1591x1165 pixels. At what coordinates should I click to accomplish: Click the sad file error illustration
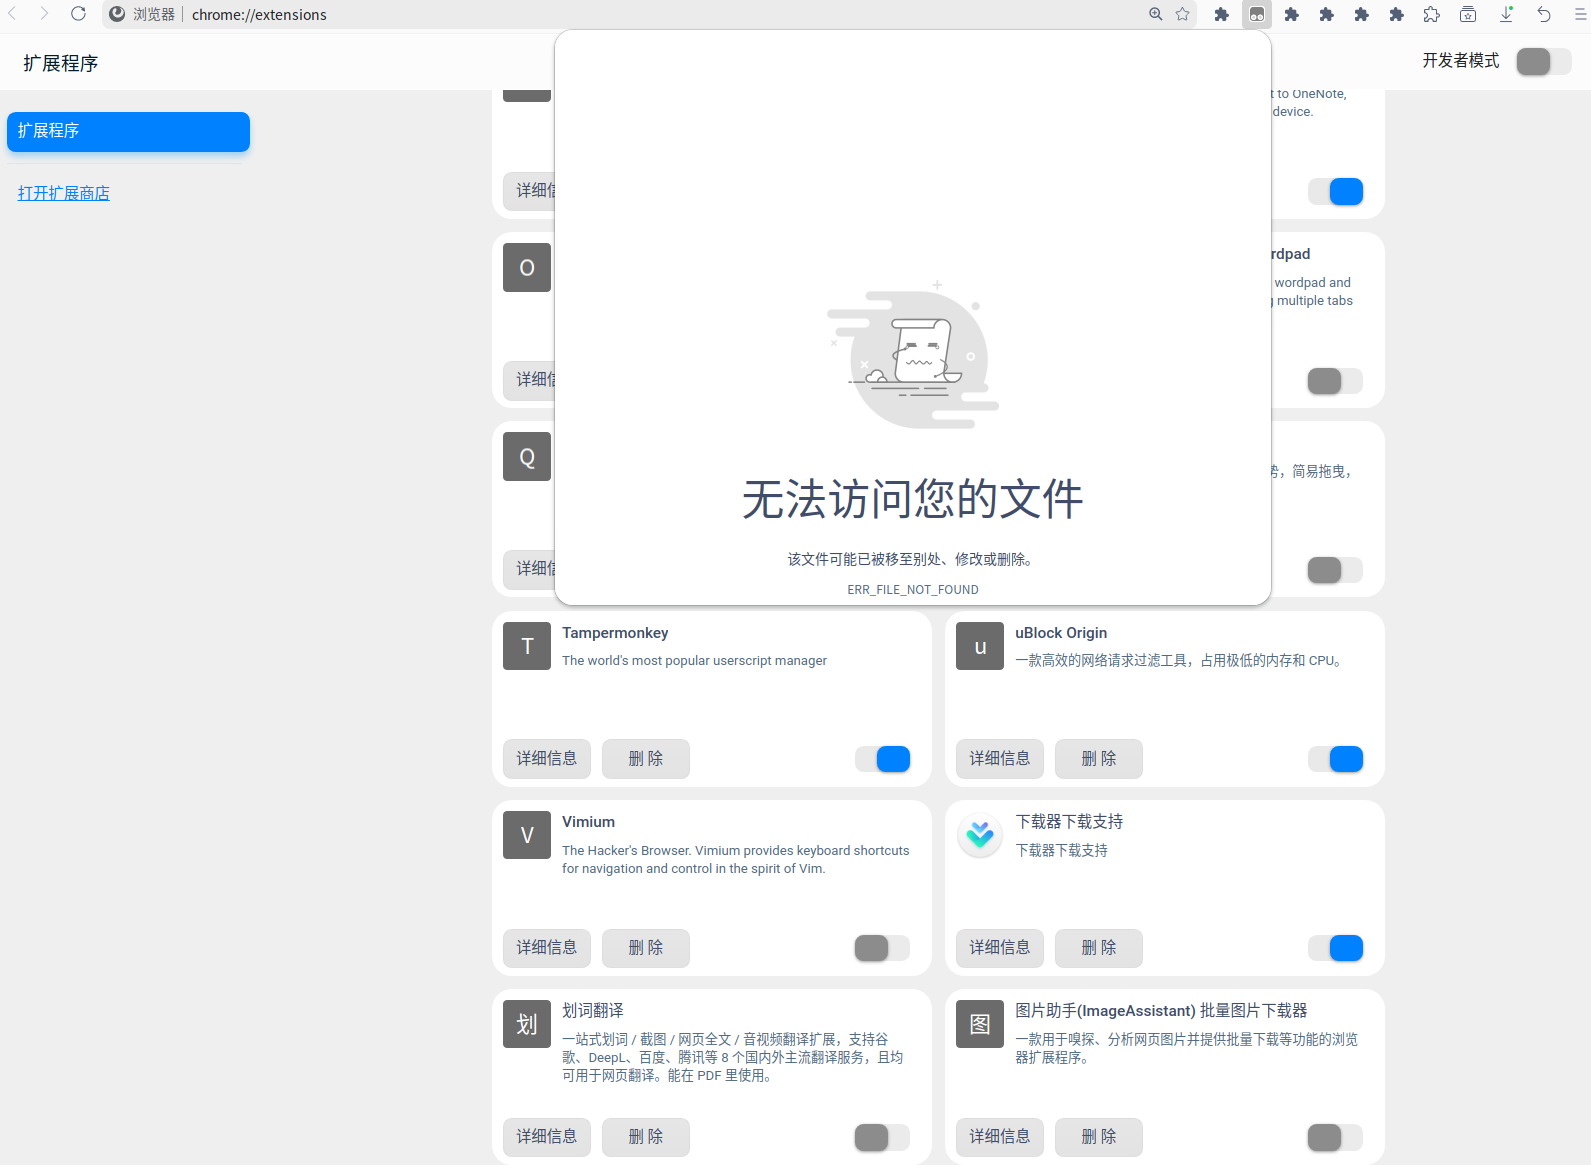[x=913, y=356]
